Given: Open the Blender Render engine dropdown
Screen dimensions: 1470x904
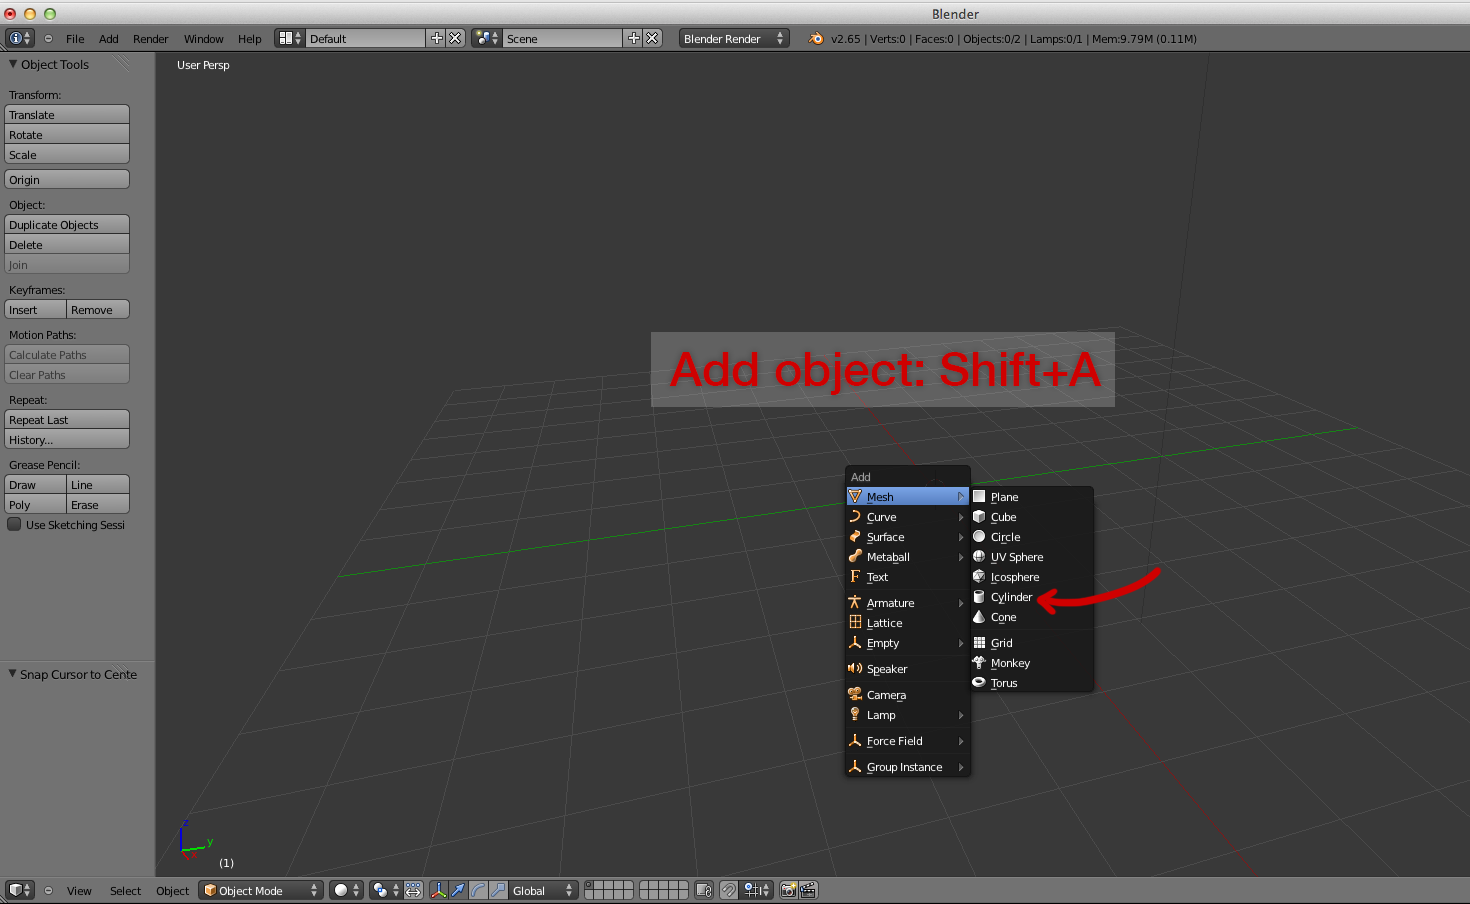Looking at the screenshot, I should 734,38.
